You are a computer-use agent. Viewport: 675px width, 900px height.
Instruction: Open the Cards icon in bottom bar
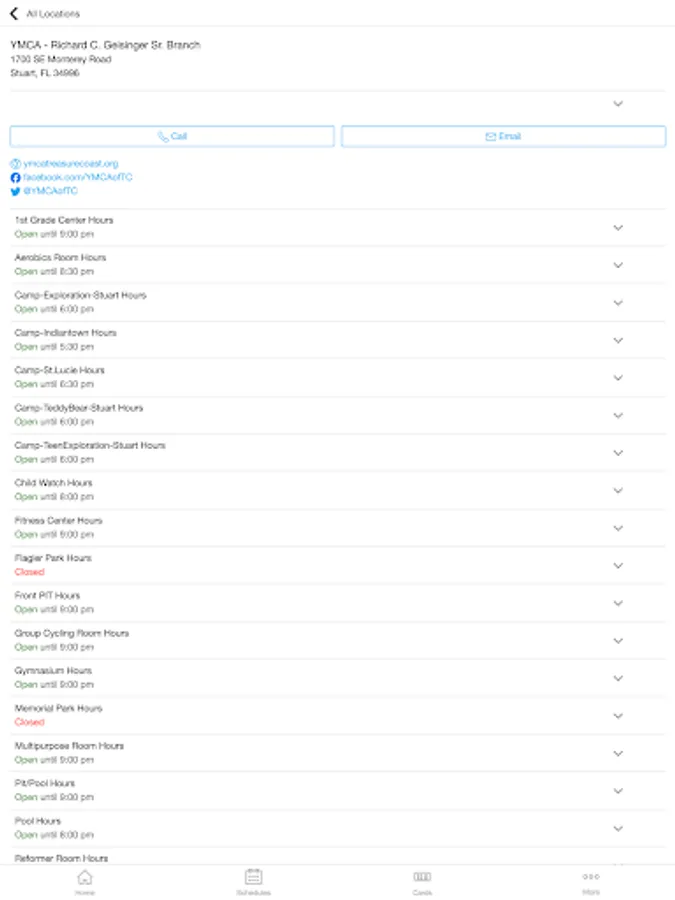[x=422, y=875]
